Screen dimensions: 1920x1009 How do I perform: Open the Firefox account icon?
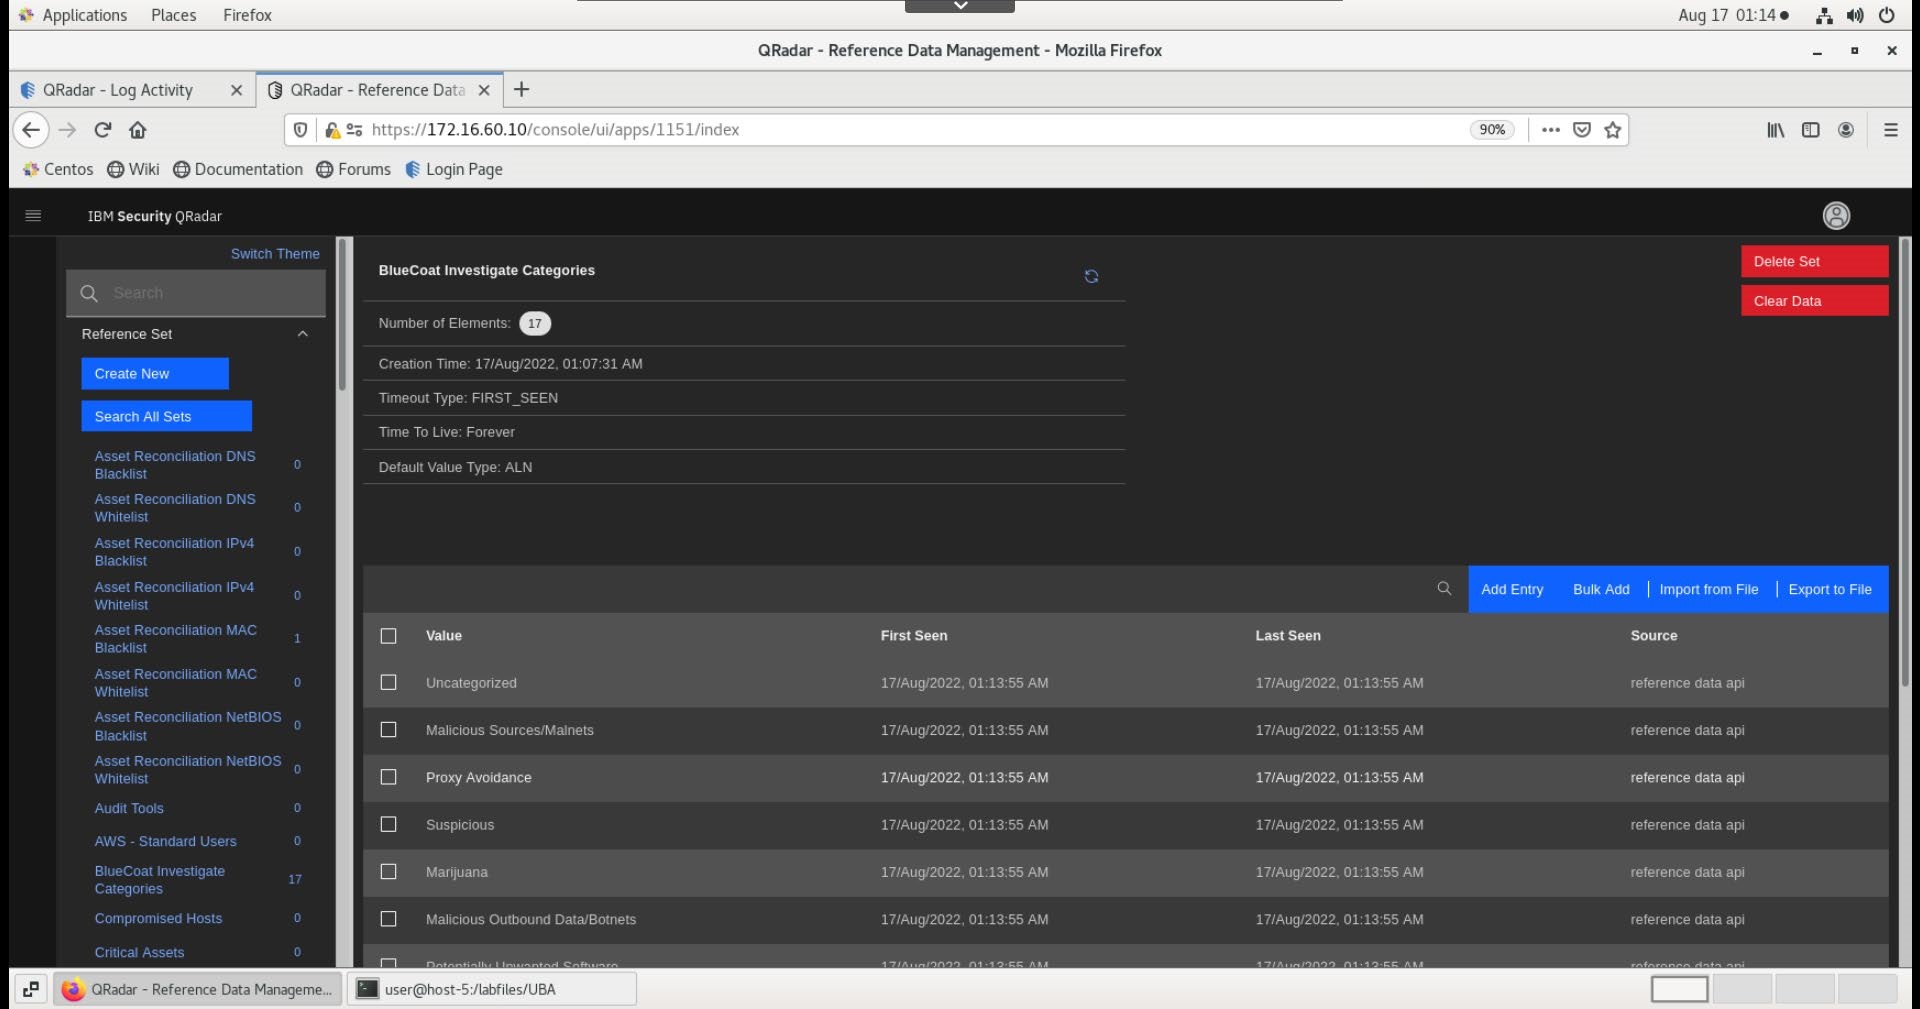(x=1846, y=130)
